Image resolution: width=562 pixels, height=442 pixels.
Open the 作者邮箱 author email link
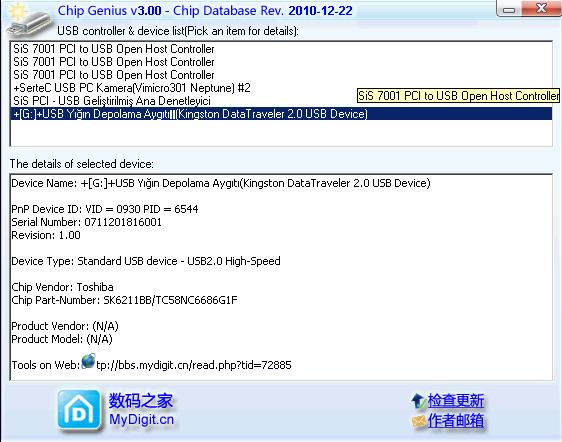[x=456, y=421]
